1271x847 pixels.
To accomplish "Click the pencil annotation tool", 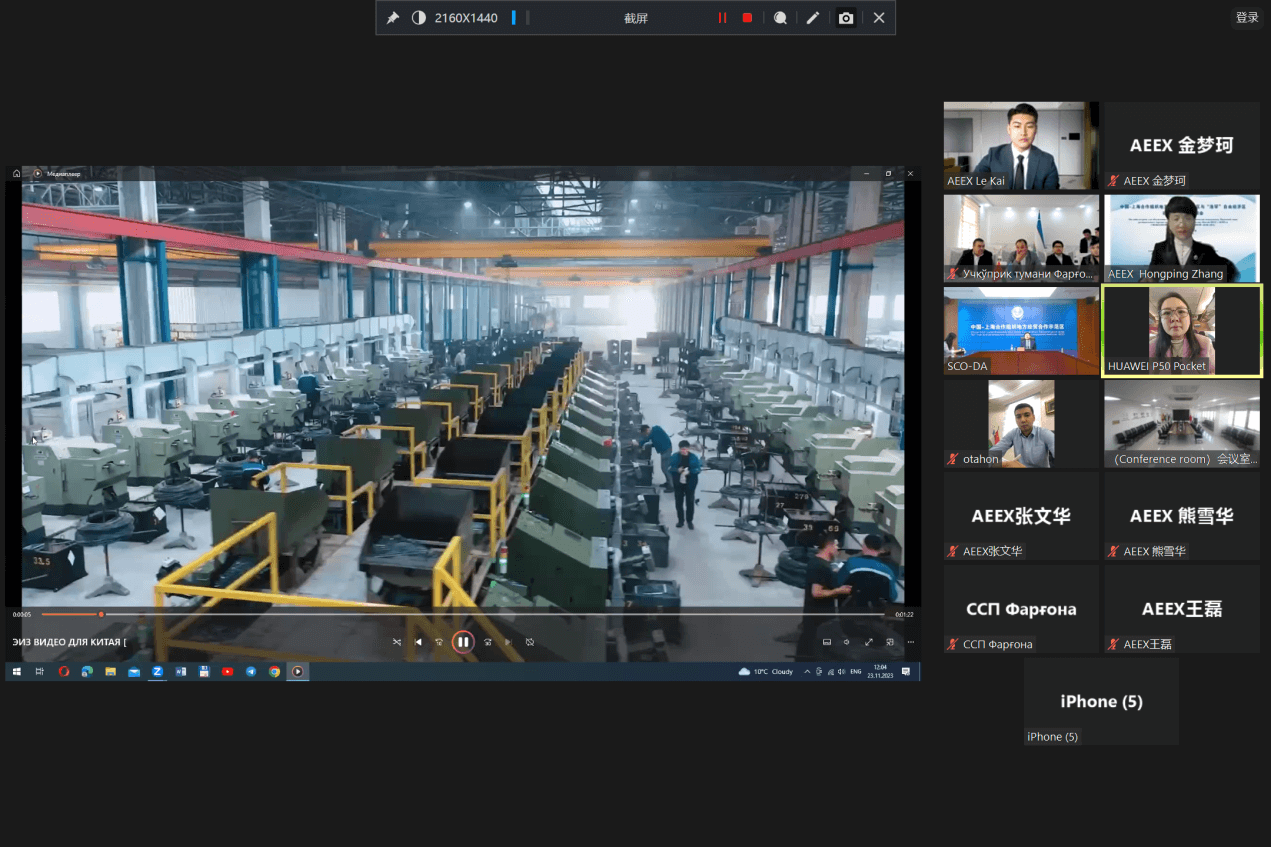I will [x=813, y=18].
